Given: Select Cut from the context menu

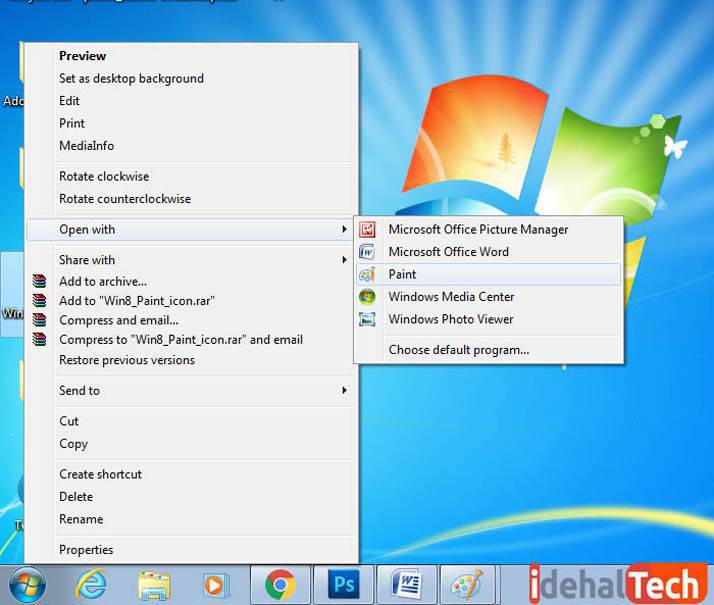Looking at the screenshot, I should pyautogui.click(x=191, y=421).
